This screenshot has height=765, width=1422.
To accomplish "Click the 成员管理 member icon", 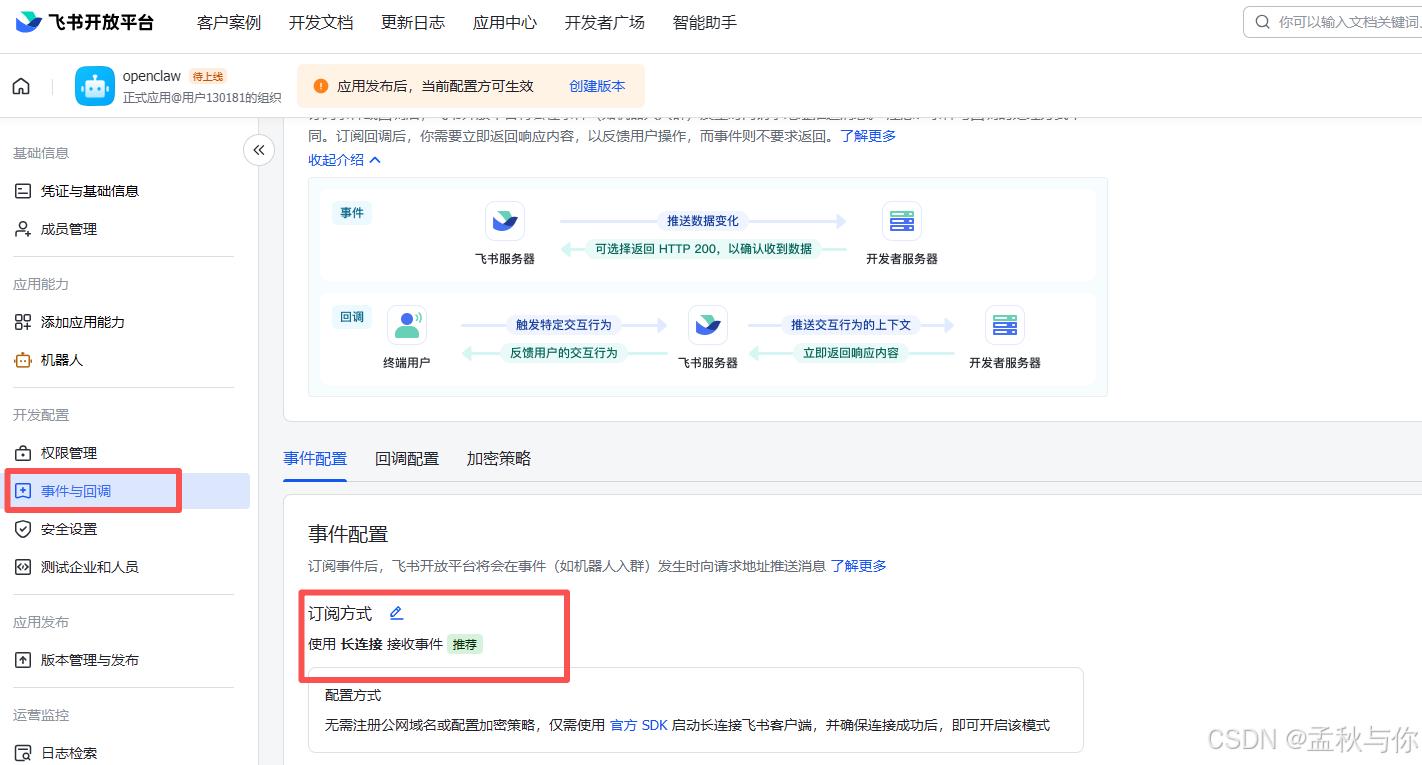I will click(22, 228).
